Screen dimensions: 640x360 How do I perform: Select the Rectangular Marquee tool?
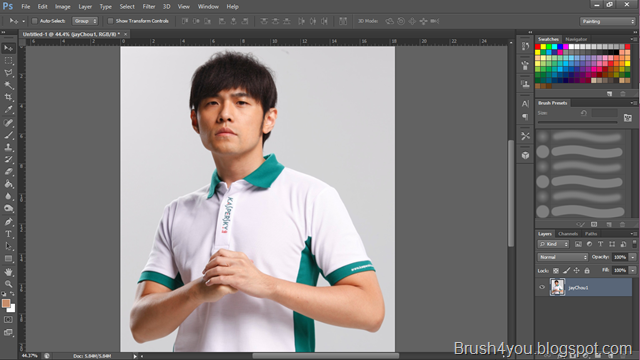pyautogui.click(x=8, y=61)
